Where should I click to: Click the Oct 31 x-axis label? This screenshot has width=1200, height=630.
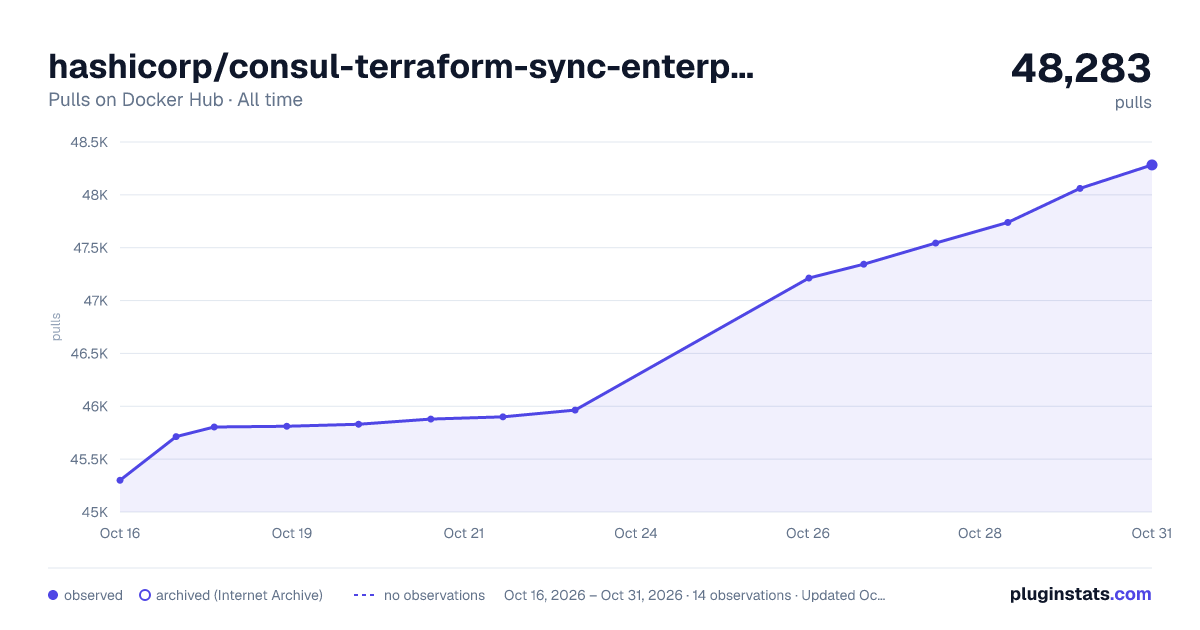point(1151,533)
